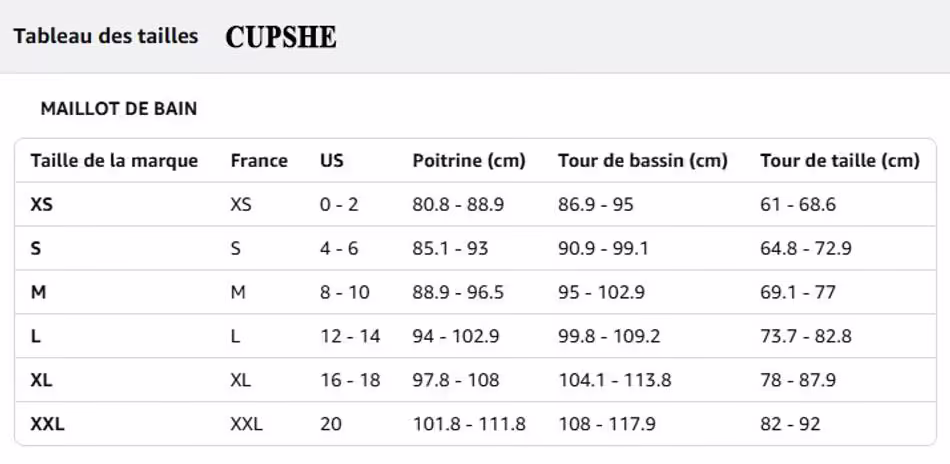Select the bold XXL brand size row label
The image size is (950, 464).
pos(47,424)
